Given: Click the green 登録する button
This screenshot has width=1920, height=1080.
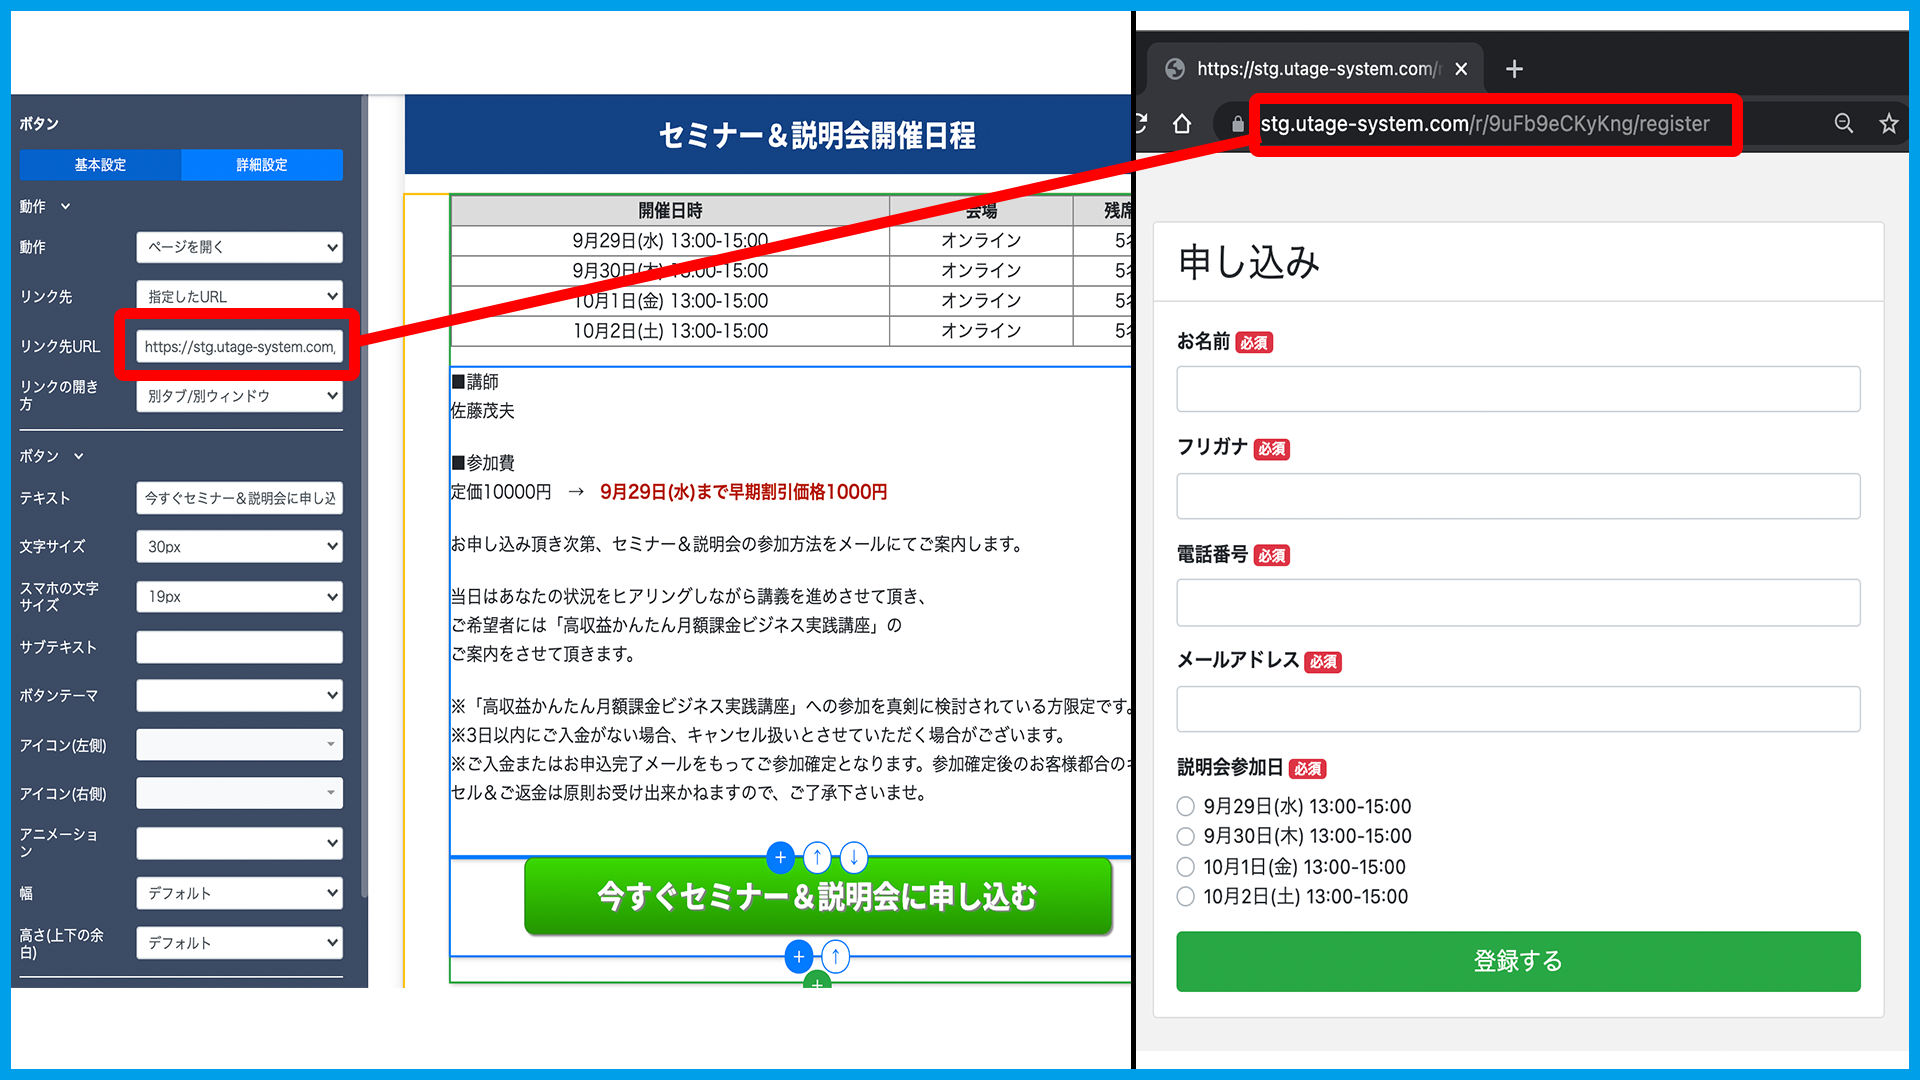Looking at the screenshot, I should click(x=1517, y=961).
